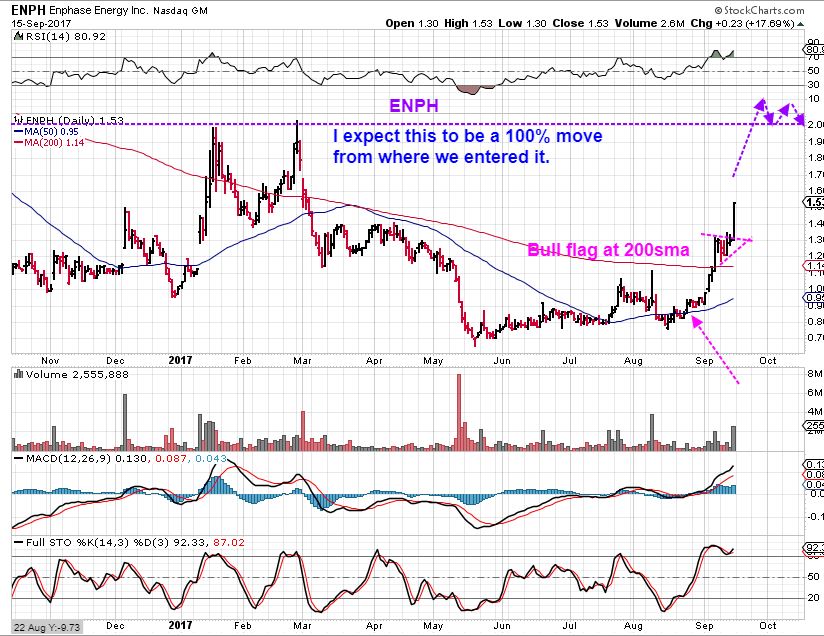
Task: Click the 6M volume axis label
Action: (815, 393)
